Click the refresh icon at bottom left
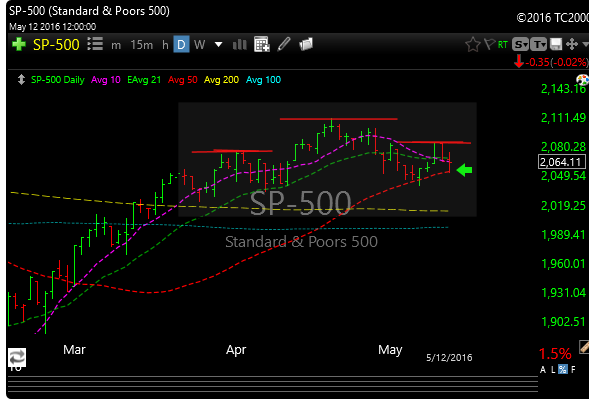 pyautogui.click(x=17, y=357)
